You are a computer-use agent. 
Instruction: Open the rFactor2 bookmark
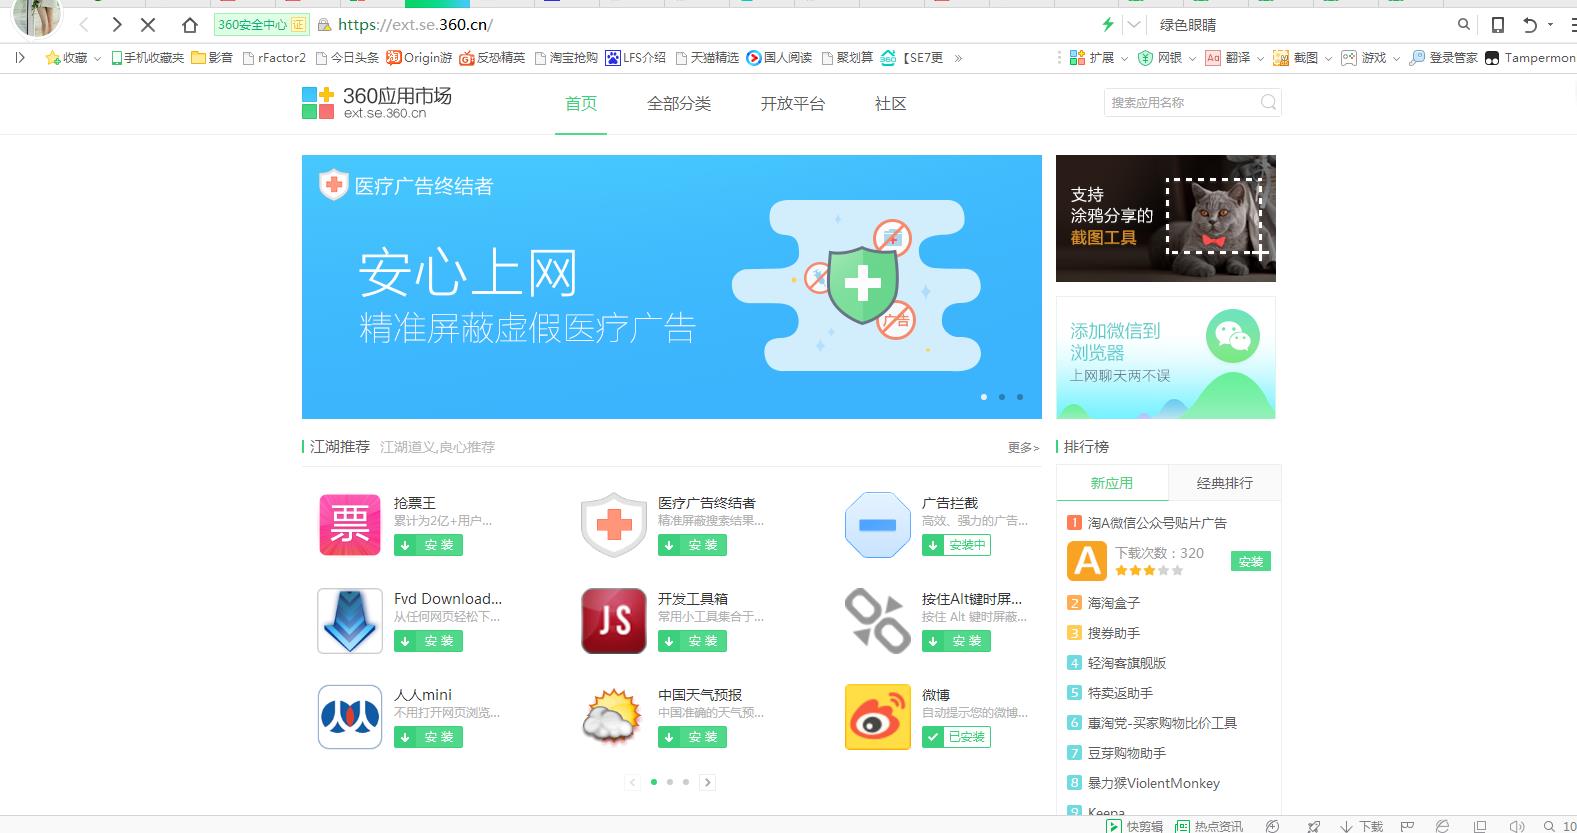(x=274, y=58)
